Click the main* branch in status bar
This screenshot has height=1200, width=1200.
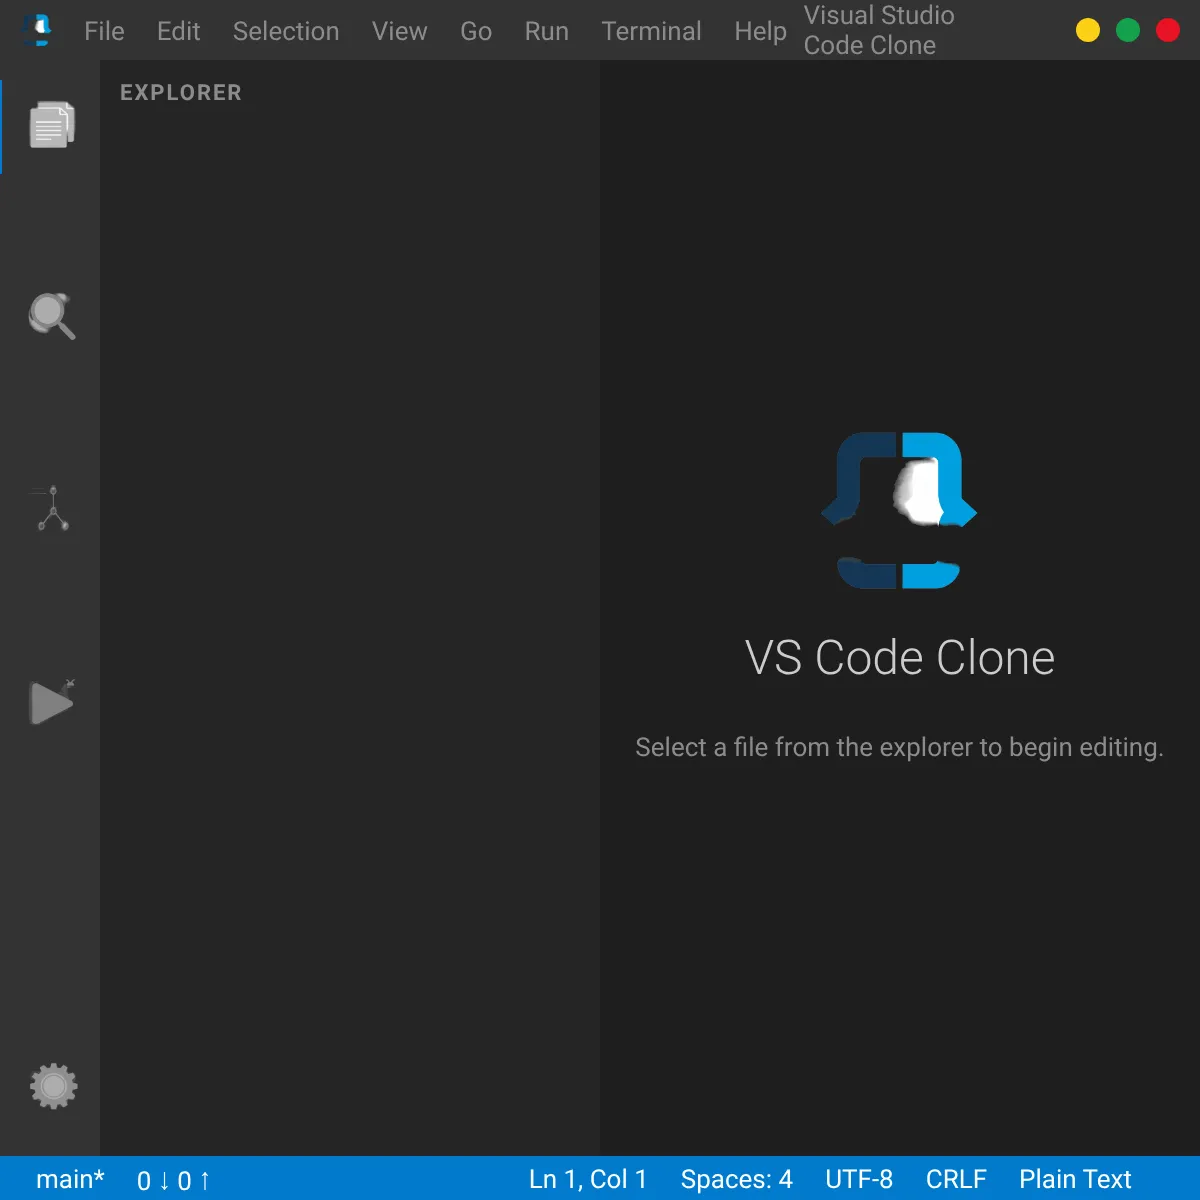[70, 1179]
